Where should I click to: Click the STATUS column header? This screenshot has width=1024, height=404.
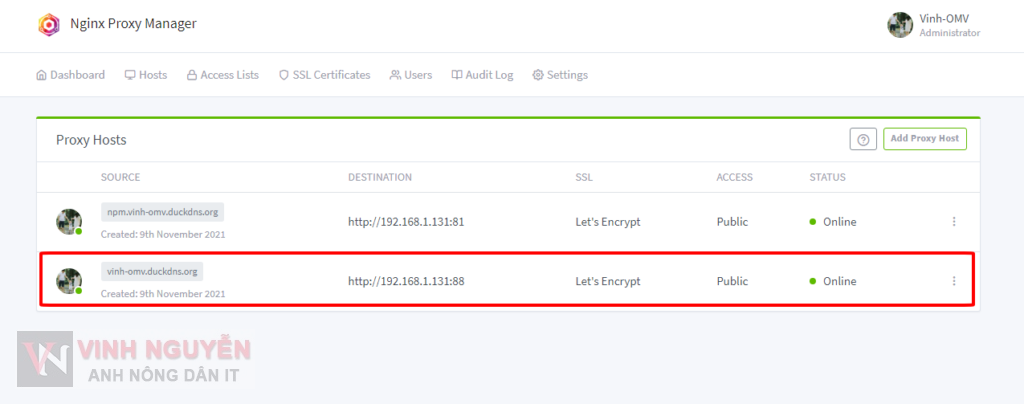[x=827, y=178]
